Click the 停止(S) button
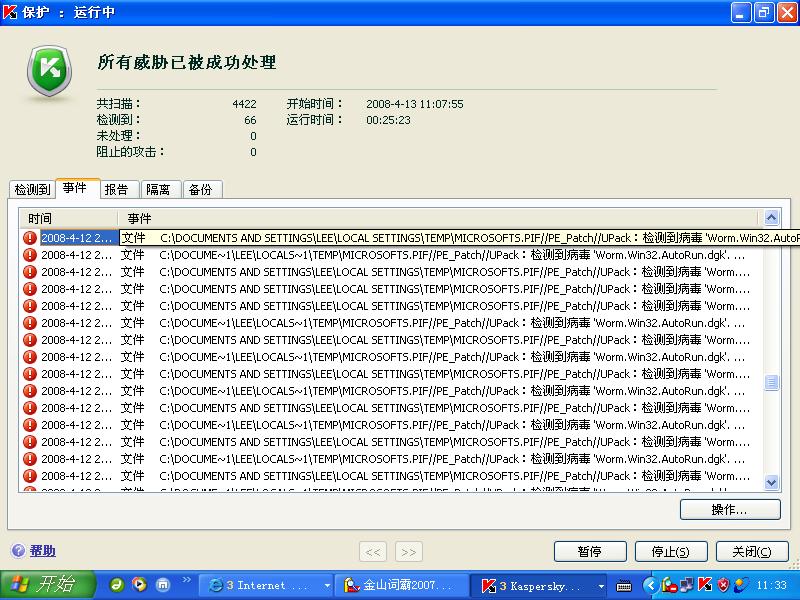This screenshot has height=600, width=800. point(671,552)
